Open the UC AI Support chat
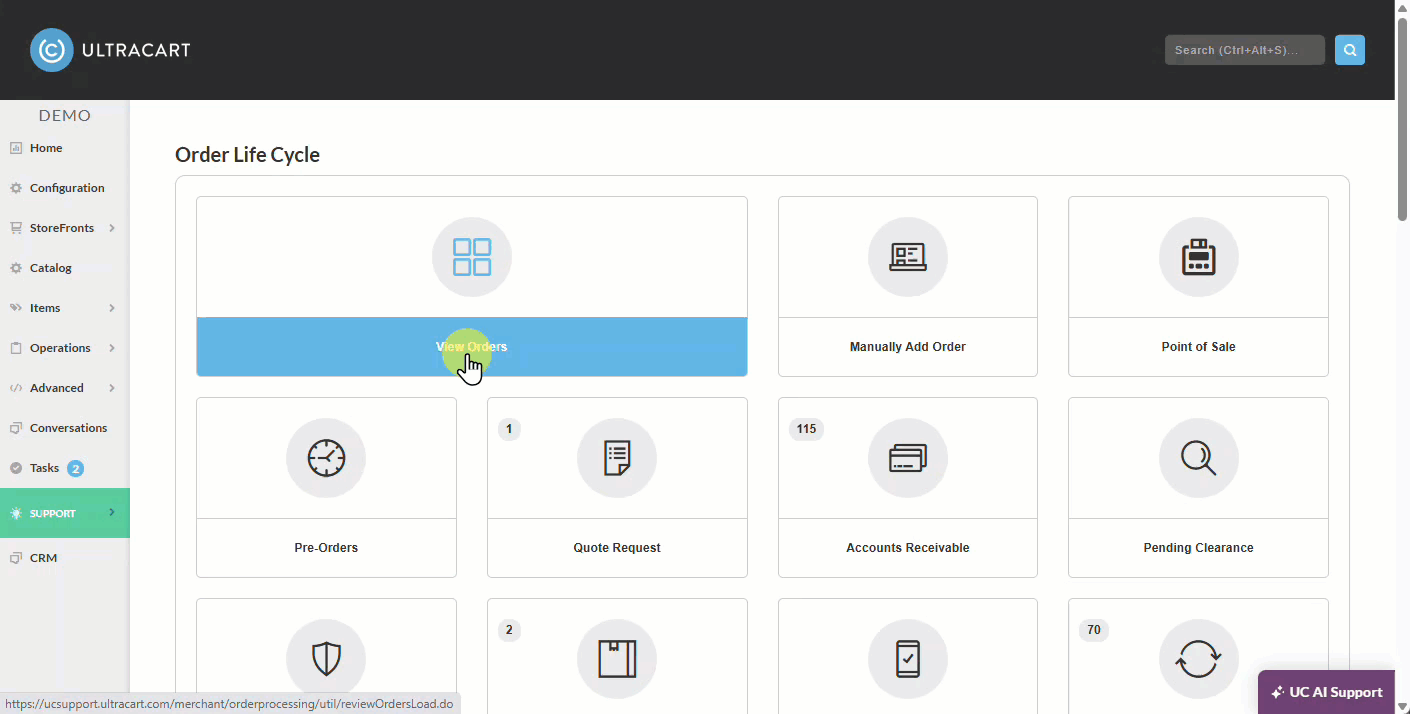Image resolution: width=1410 pixels, height=714 pixels. pos(1326,692)
